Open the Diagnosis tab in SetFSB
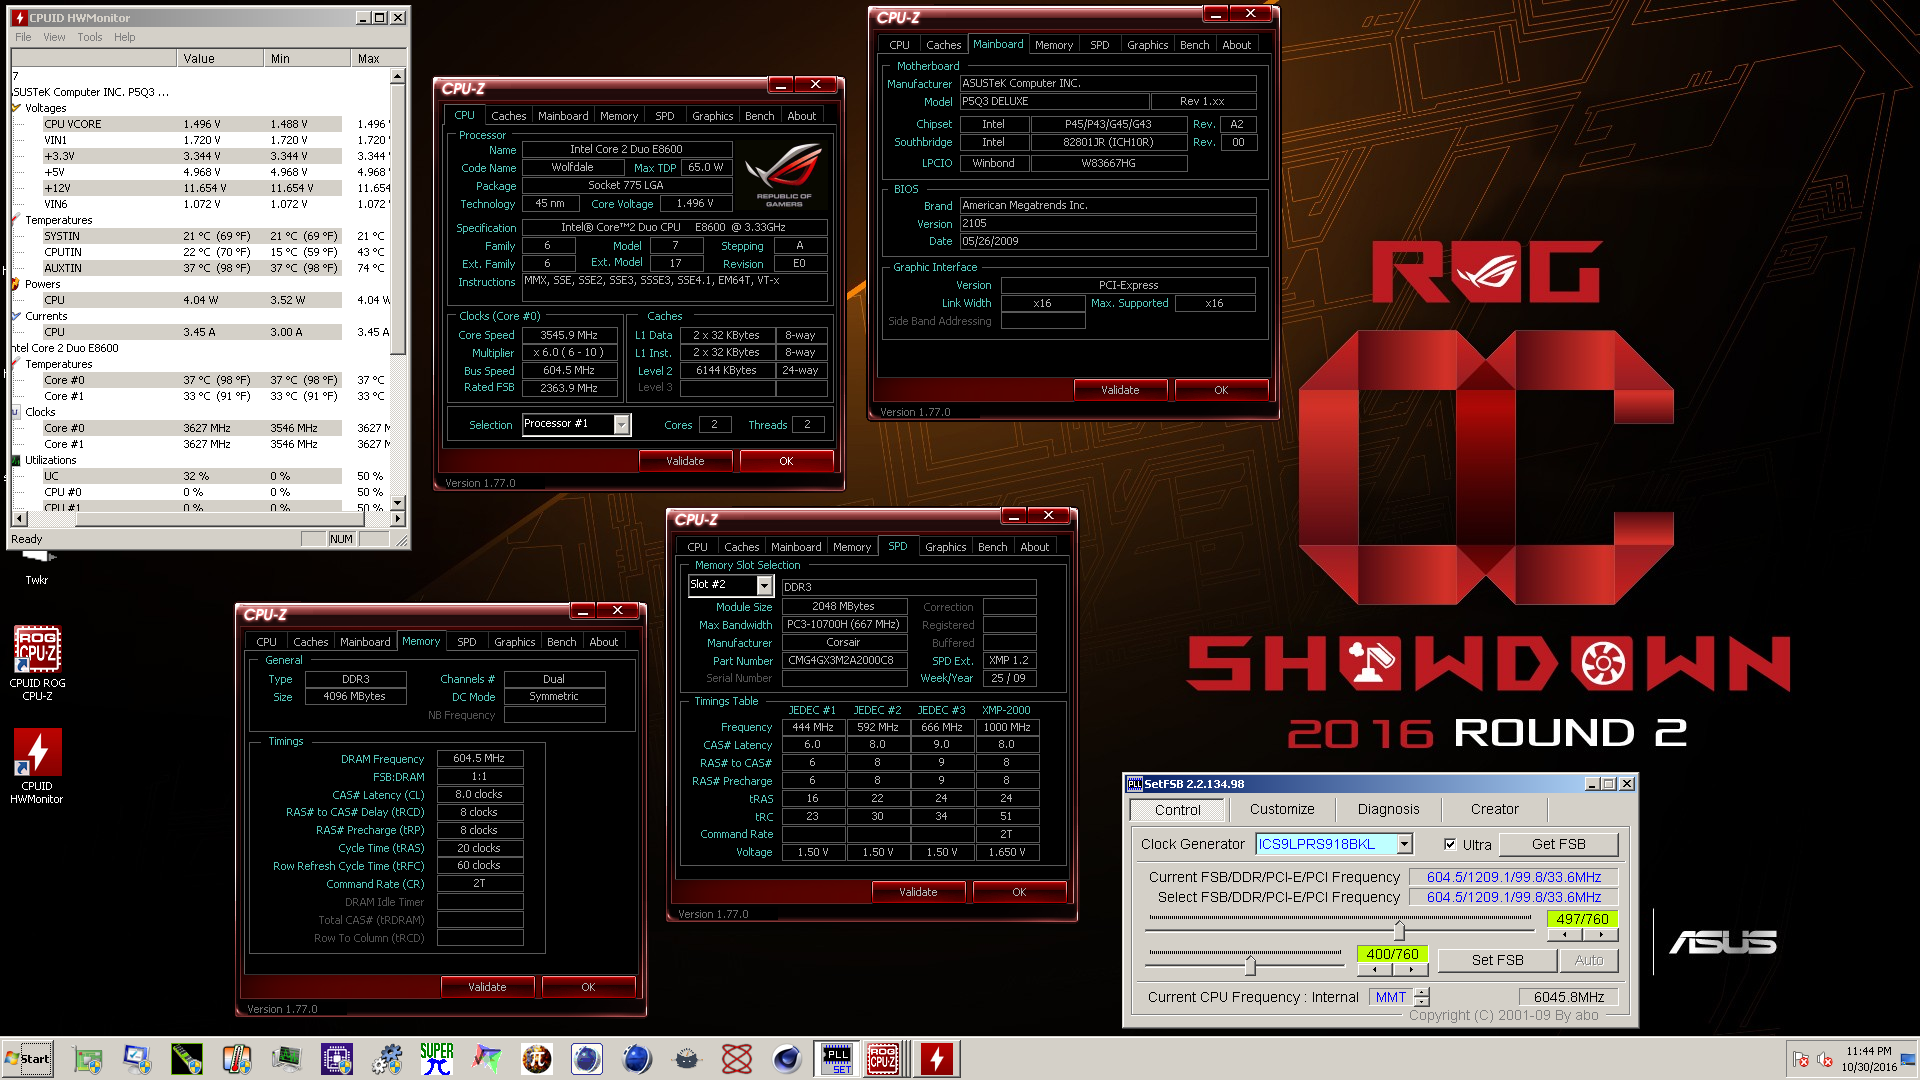This screenshot has height=1080, width=1920. (1388, 809)
